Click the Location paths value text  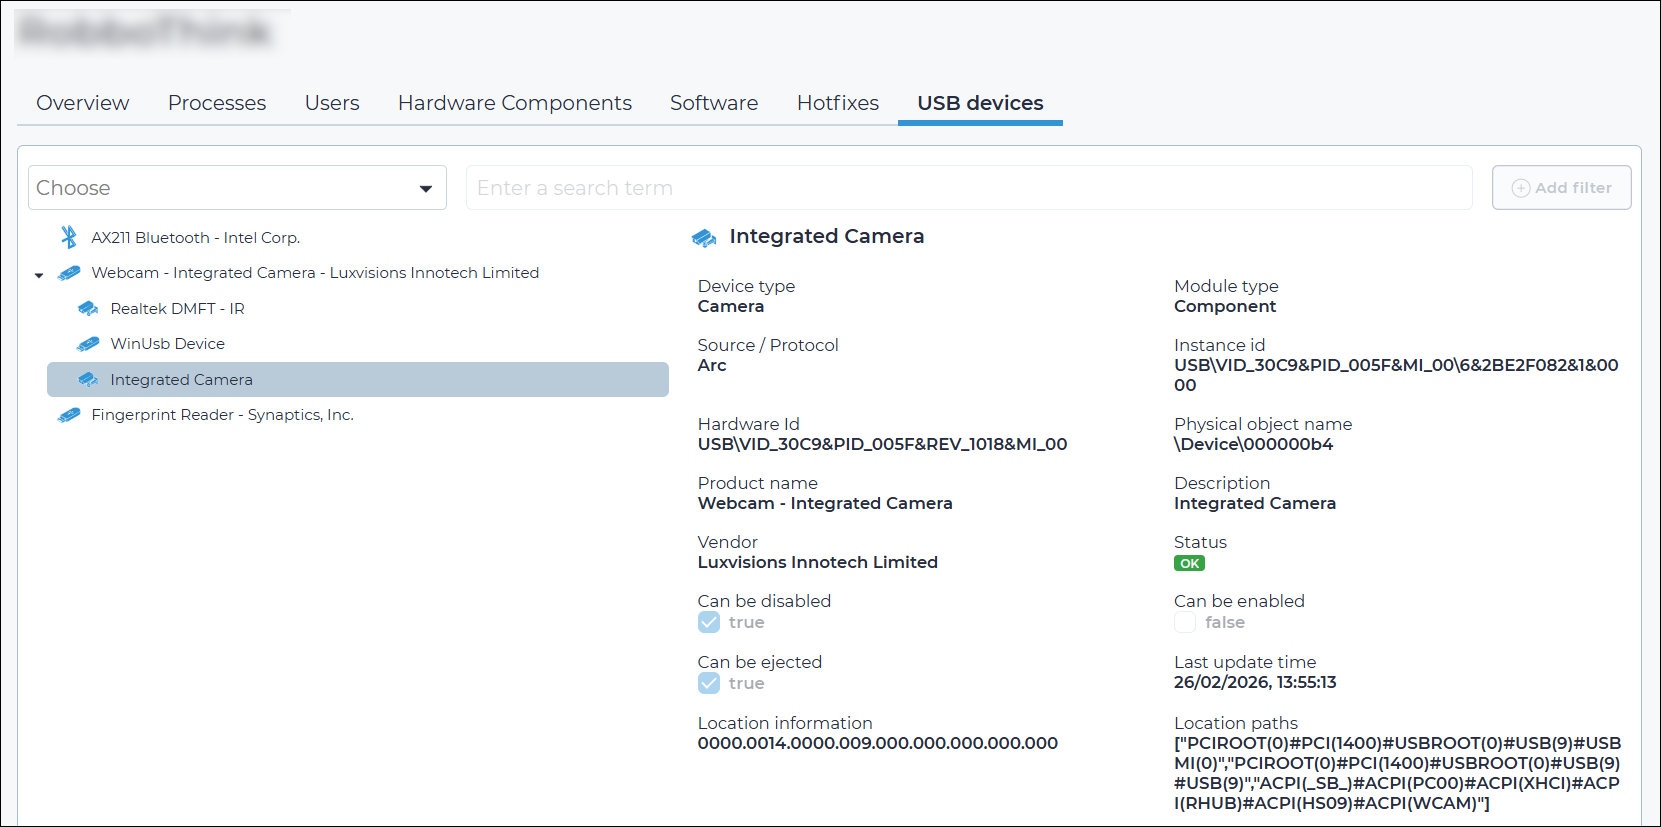1398,773
